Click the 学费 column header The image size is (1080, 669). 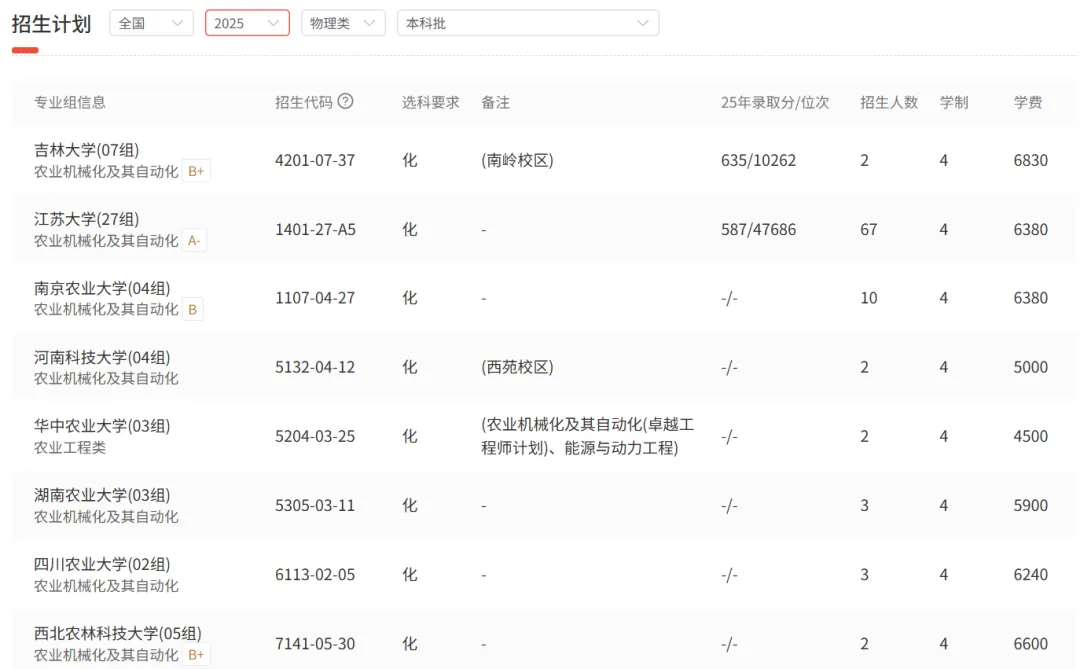click(1028, 103)
